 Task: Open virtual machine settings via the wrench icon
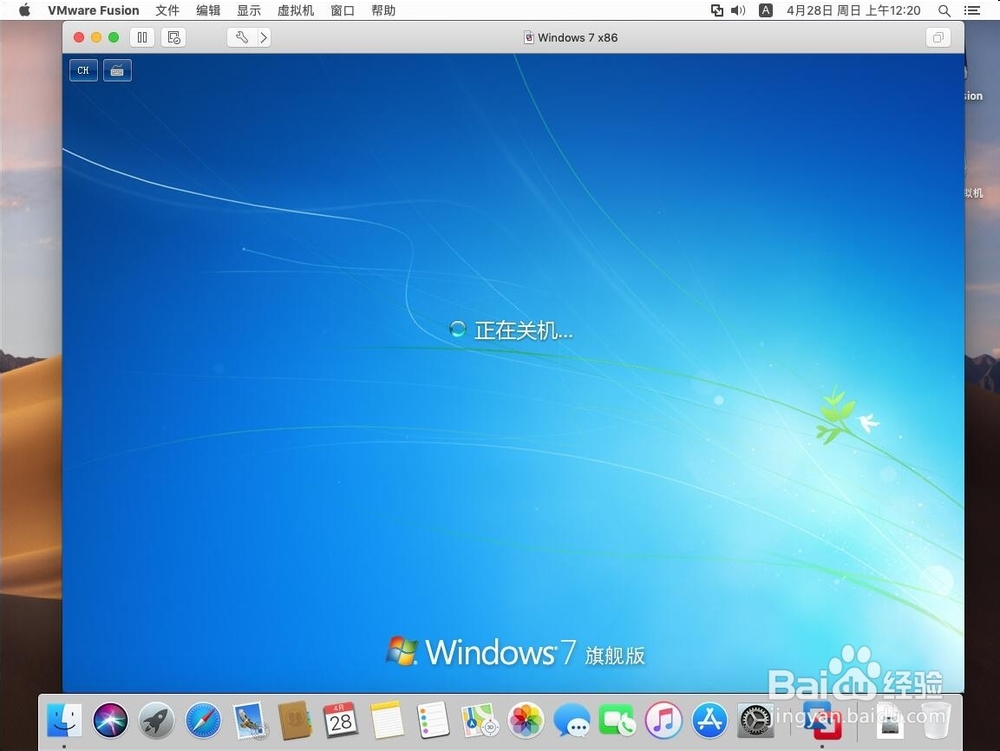tap(240, 37)
